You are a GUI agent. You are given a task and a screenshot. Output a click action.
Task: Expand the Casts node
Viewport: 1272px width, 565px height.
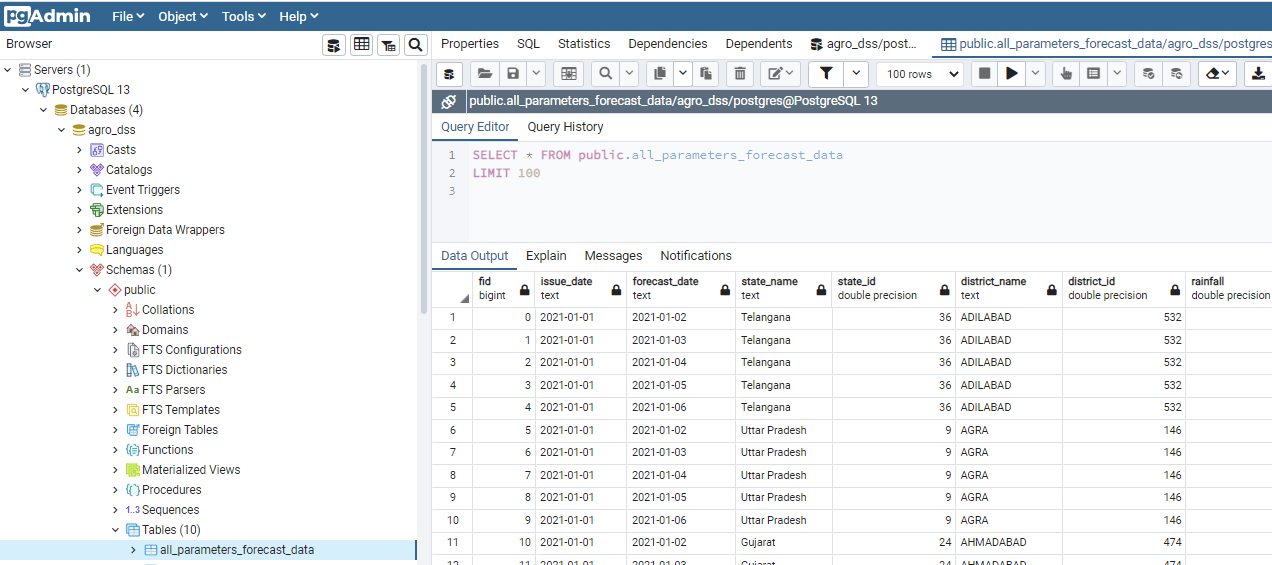80,150
